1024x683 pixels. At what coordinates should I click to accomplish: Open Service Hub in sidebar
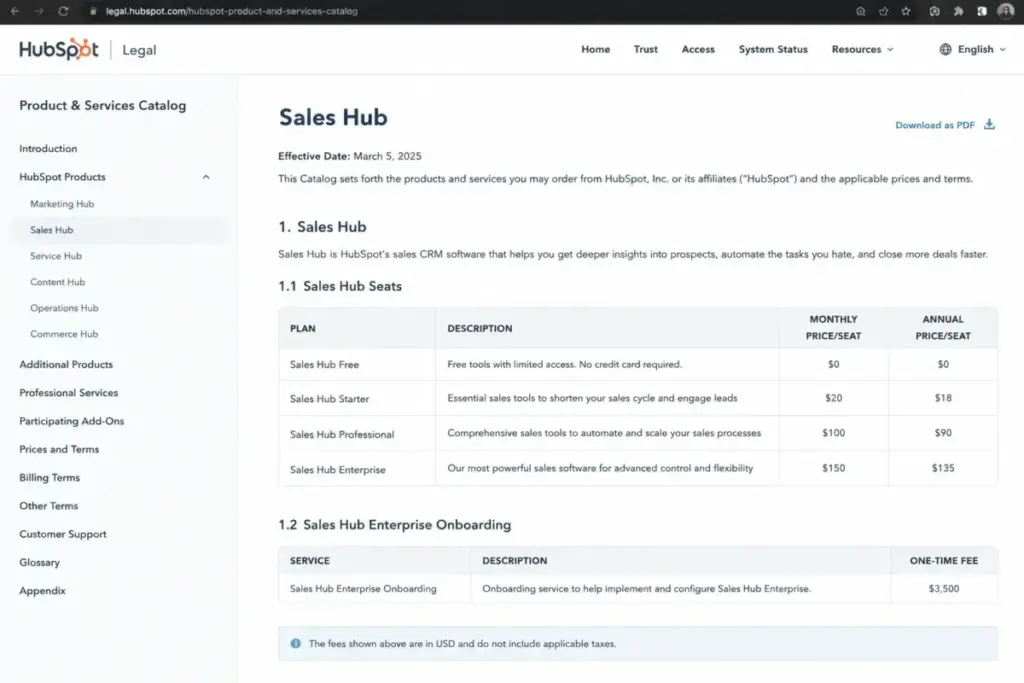(56, 256)
